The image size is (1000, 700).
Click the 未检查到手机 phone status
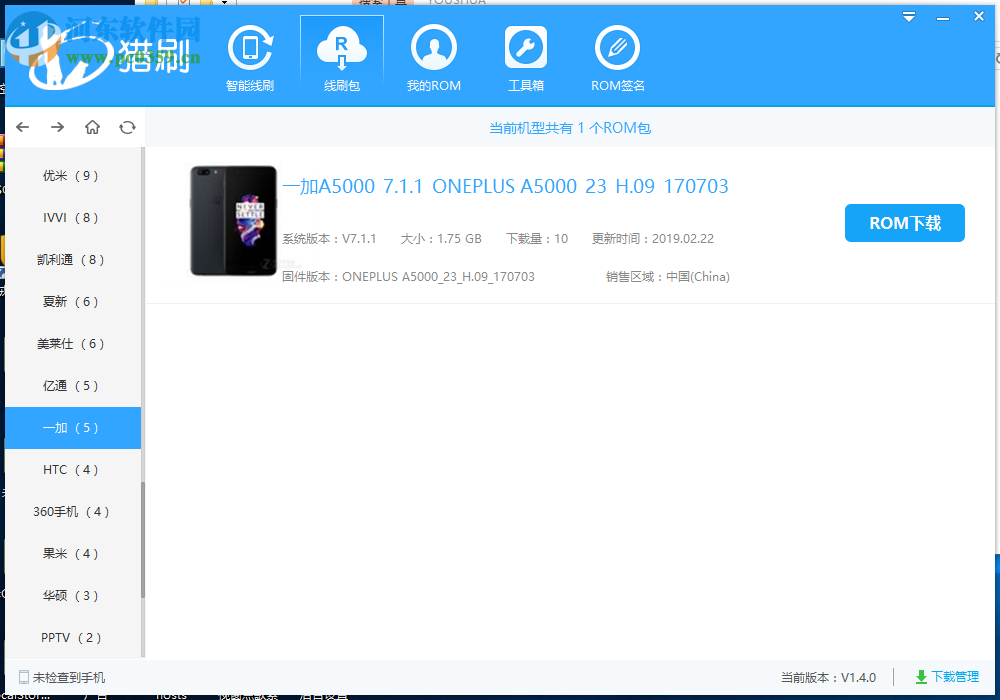click(x=62, y=677)
